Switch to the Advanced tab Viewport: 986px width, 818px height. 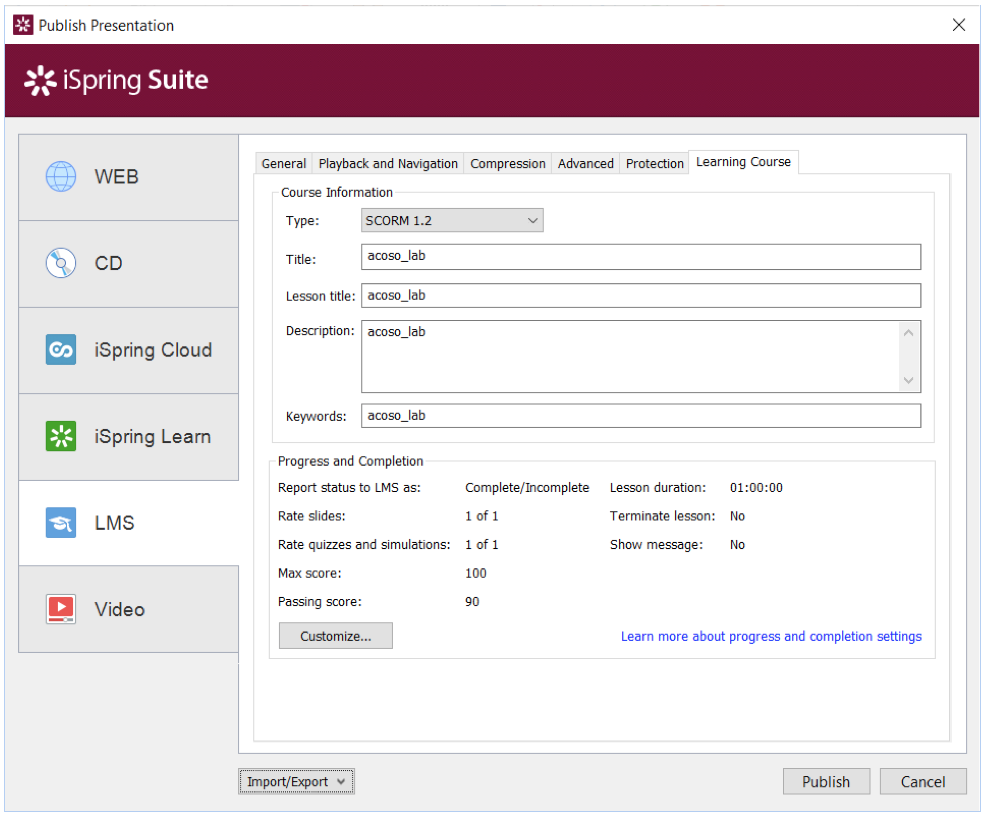coord(585,163)
